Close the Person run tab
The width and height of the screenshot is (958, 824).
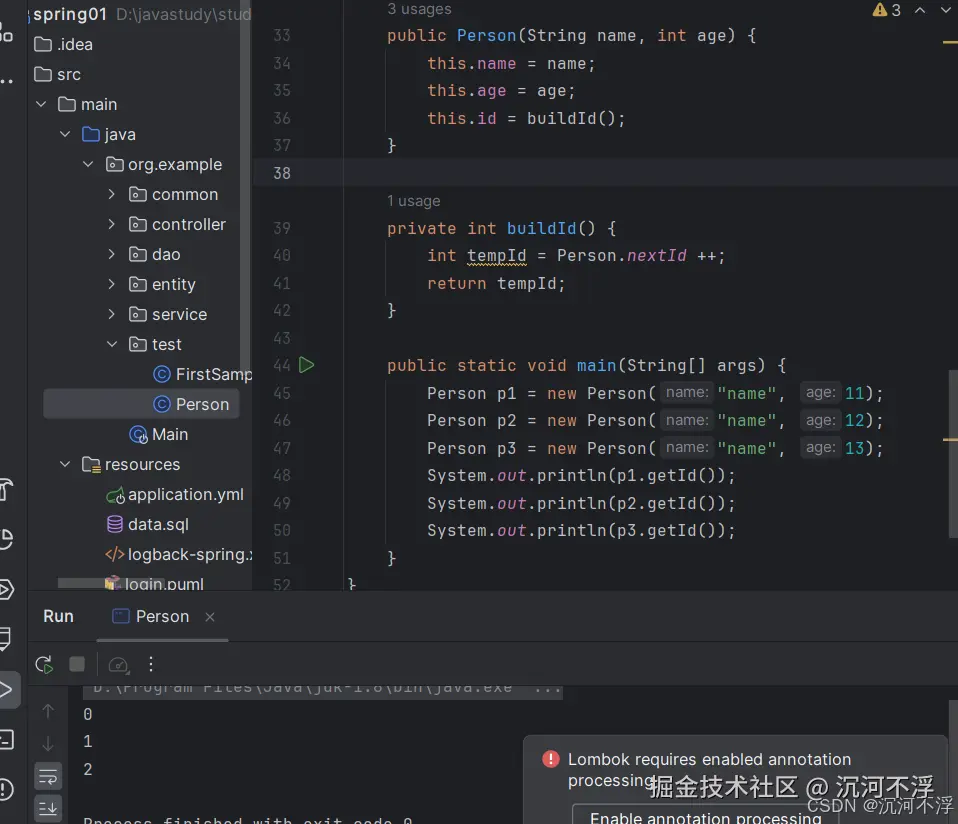210,617
